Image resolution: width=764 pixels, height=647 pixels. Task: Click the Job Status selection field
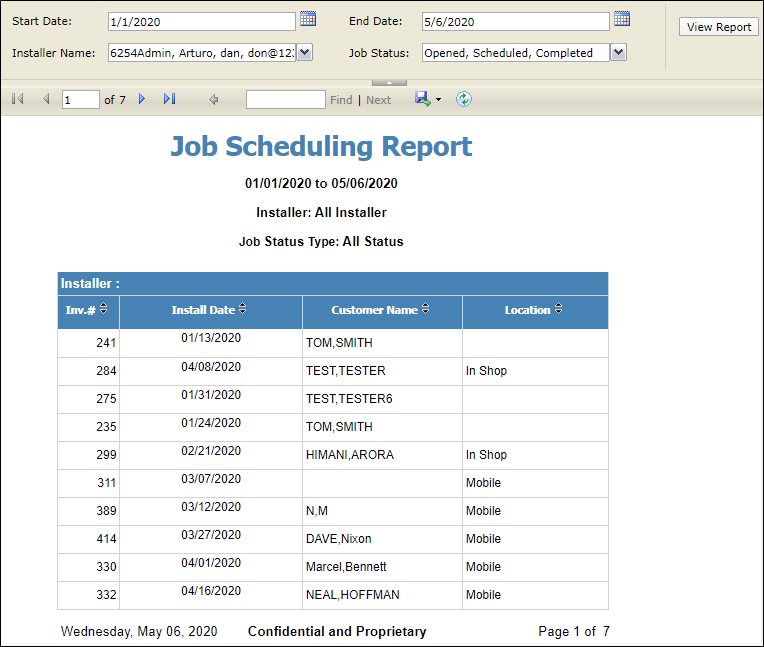pyautogui.click(x=516, y=53)
